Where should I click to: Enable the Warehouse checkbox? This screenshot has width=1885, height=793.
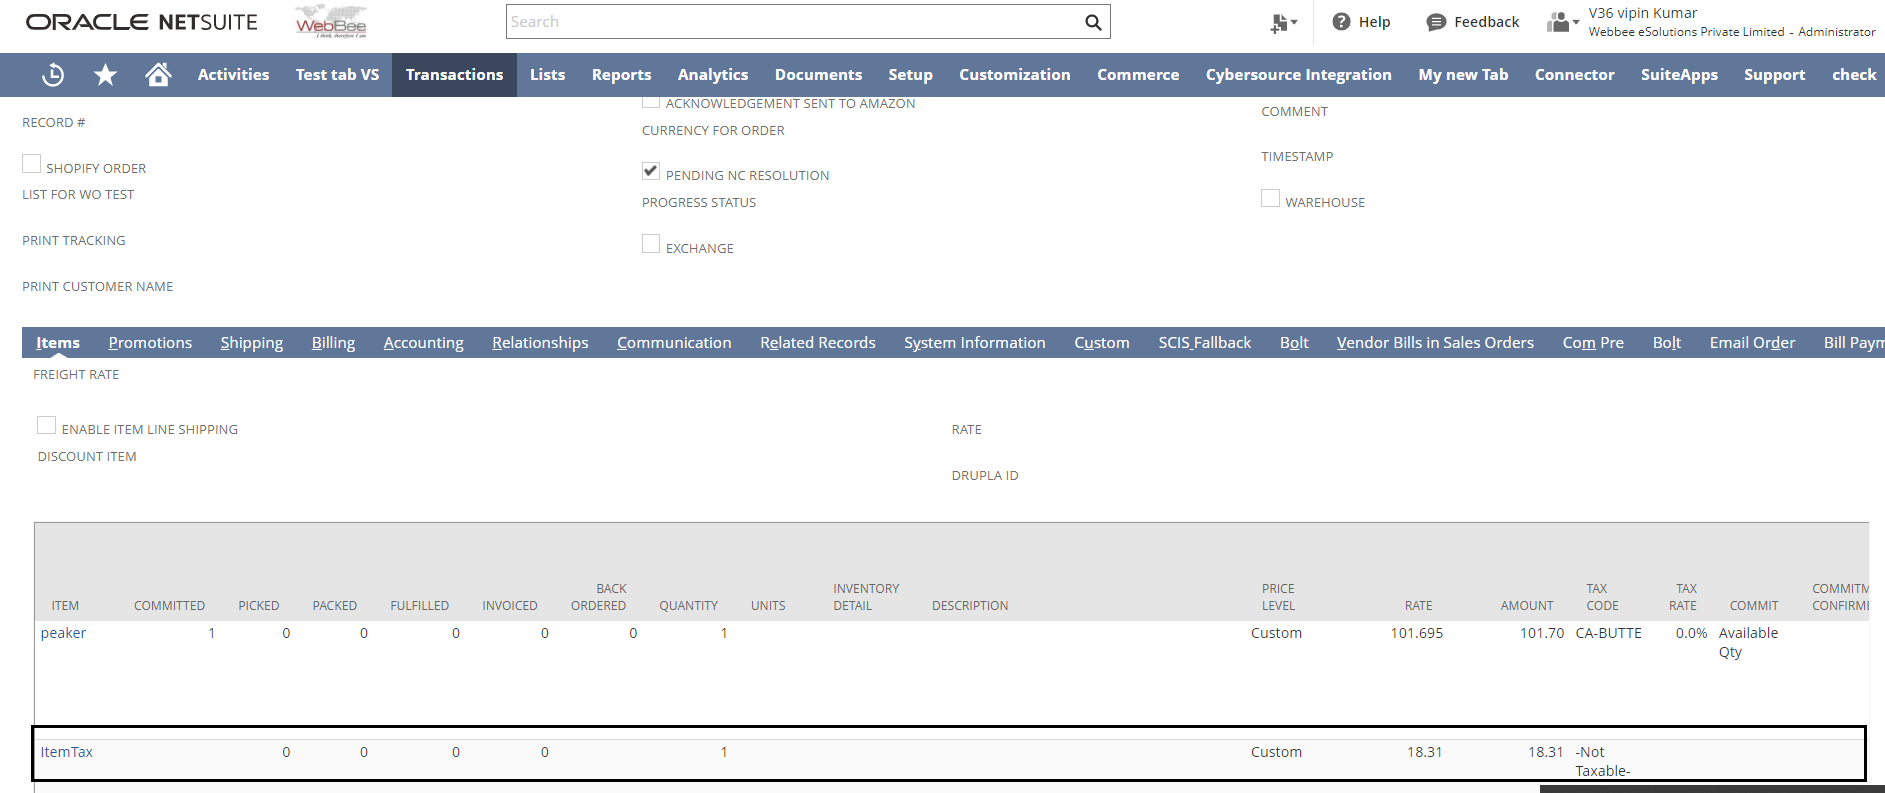tap(1270, 198)
